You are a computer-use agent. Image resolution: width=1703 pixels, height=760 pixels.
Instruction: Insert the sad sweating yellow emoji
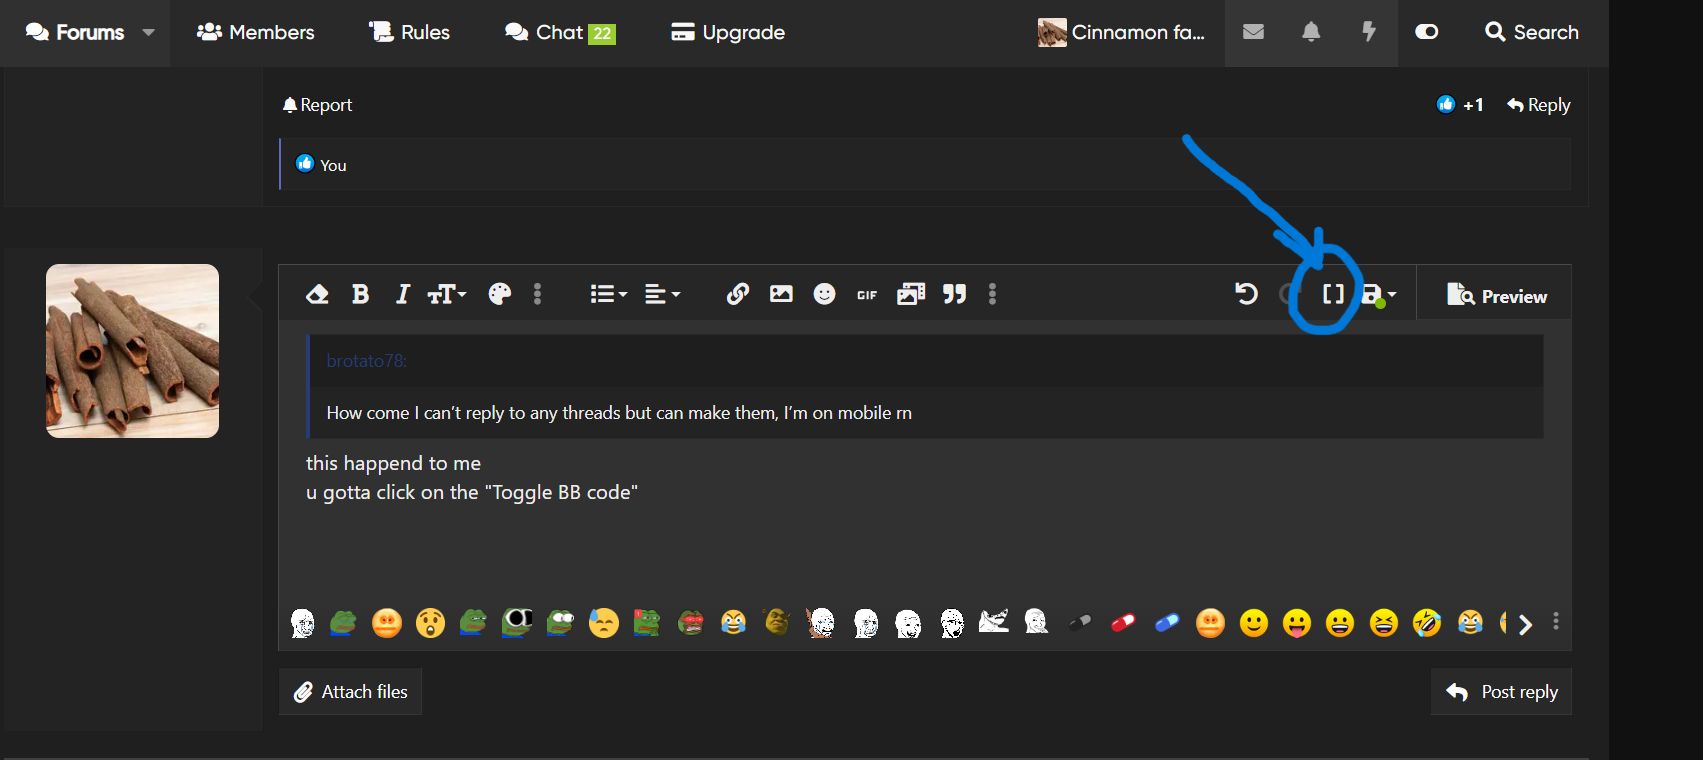pos(604,623)
